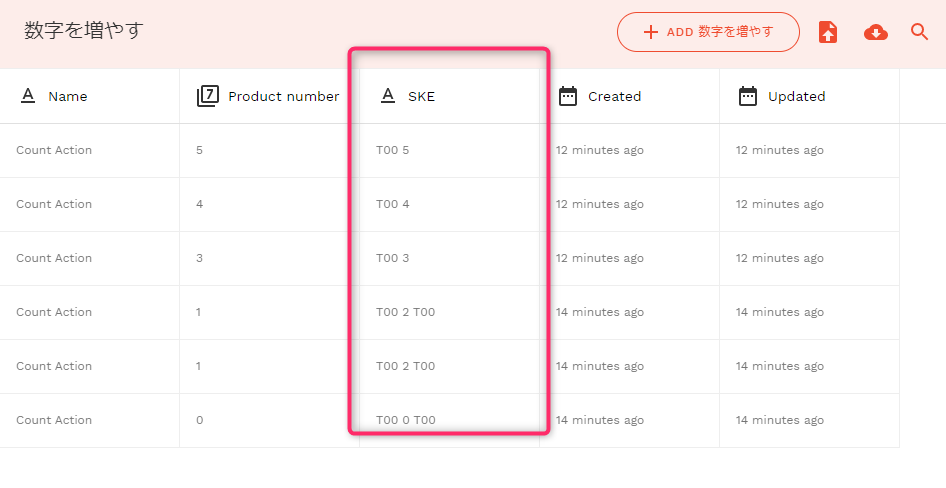Click the Product number cell showing 5

click(x=200, y=150)
